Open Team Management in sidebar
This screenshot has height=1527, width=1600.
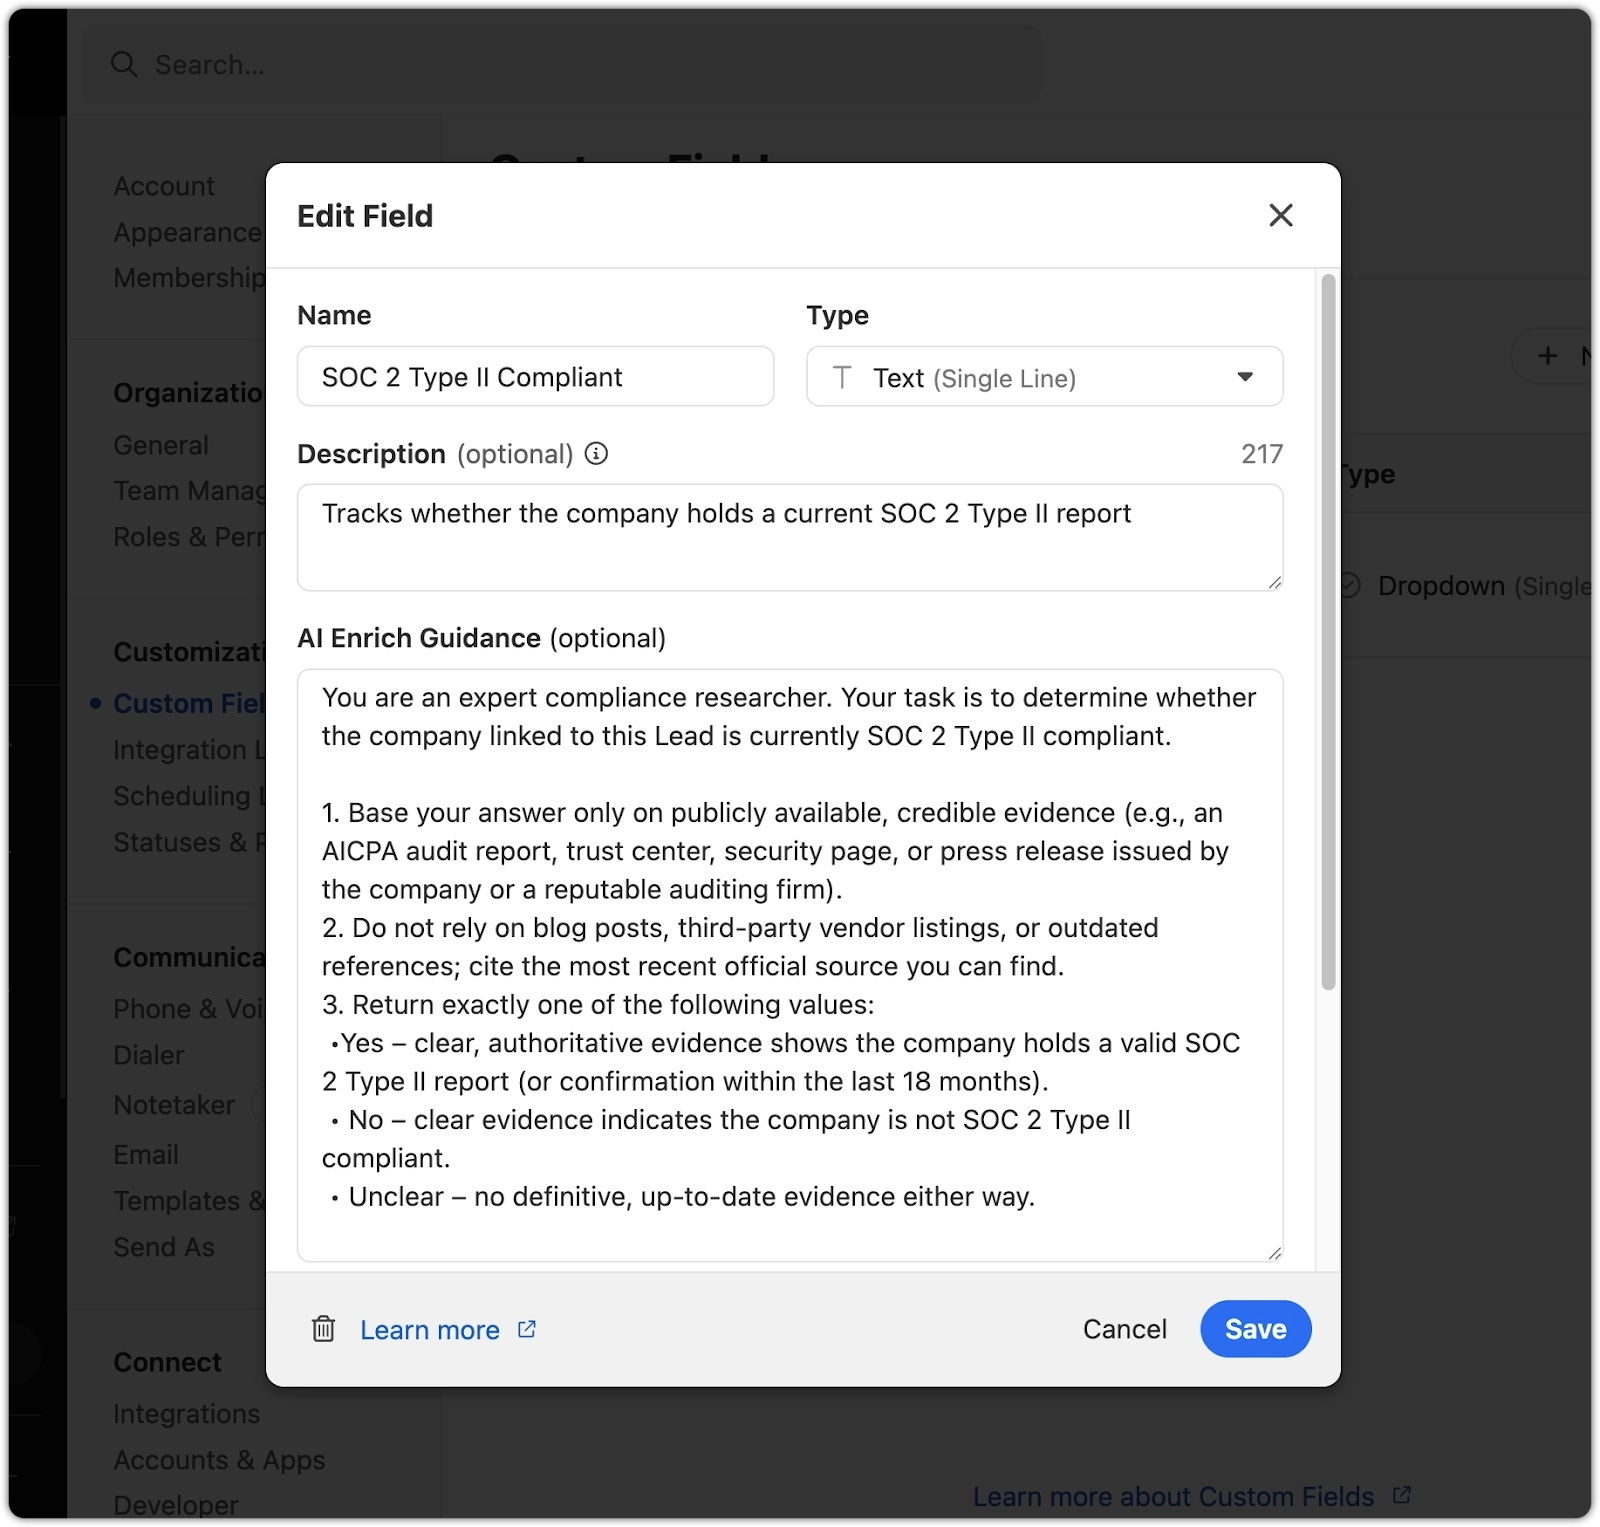[x=189, y=491]
